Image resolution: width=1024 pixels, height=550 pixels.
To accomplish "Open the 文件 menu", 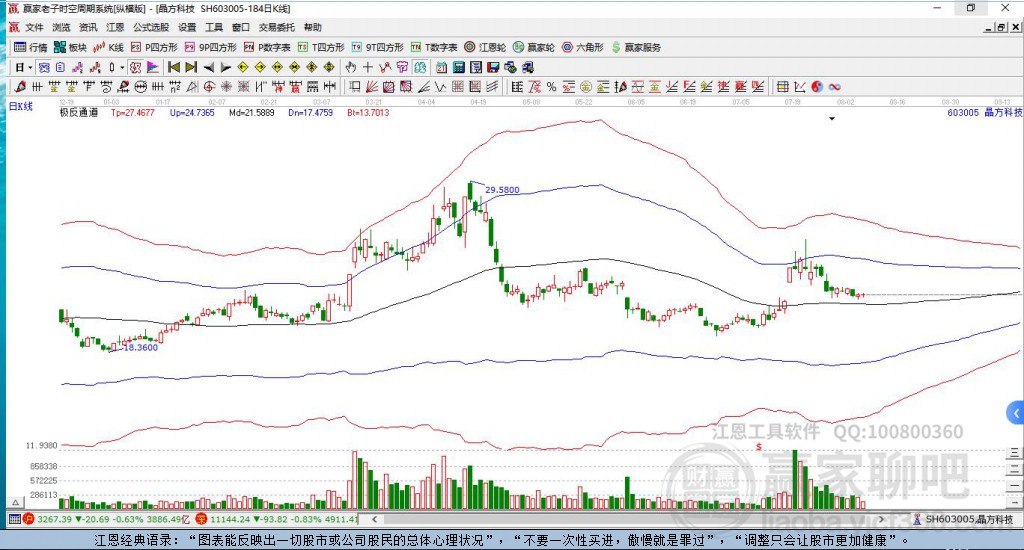I will 34,27.
